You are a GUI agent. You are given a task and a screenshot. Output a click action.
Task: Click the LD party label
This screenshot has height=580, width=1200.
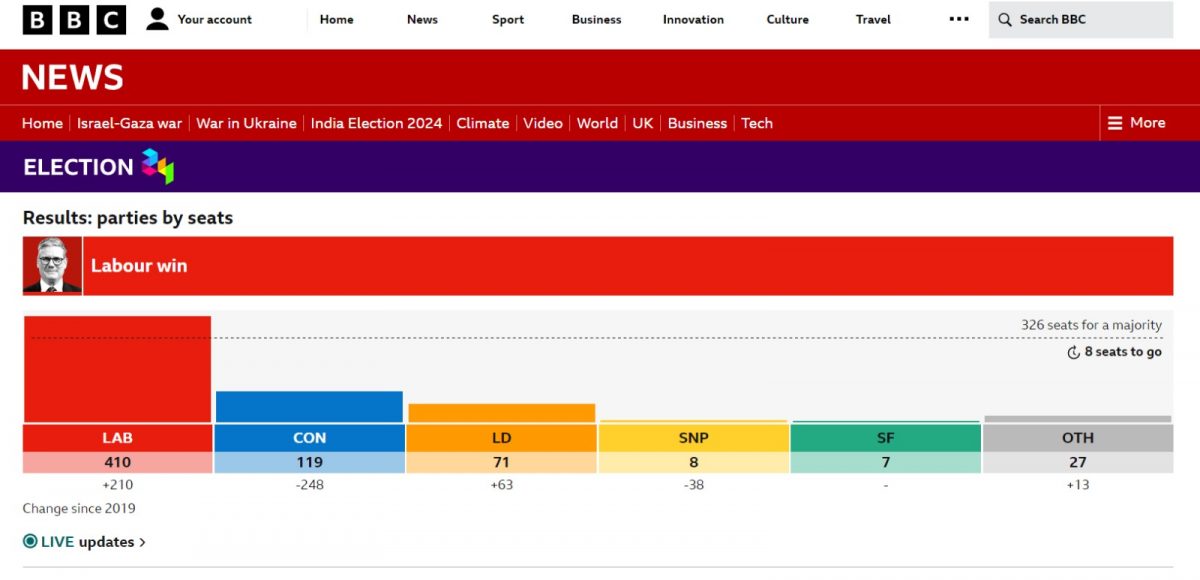pos(502,438)
